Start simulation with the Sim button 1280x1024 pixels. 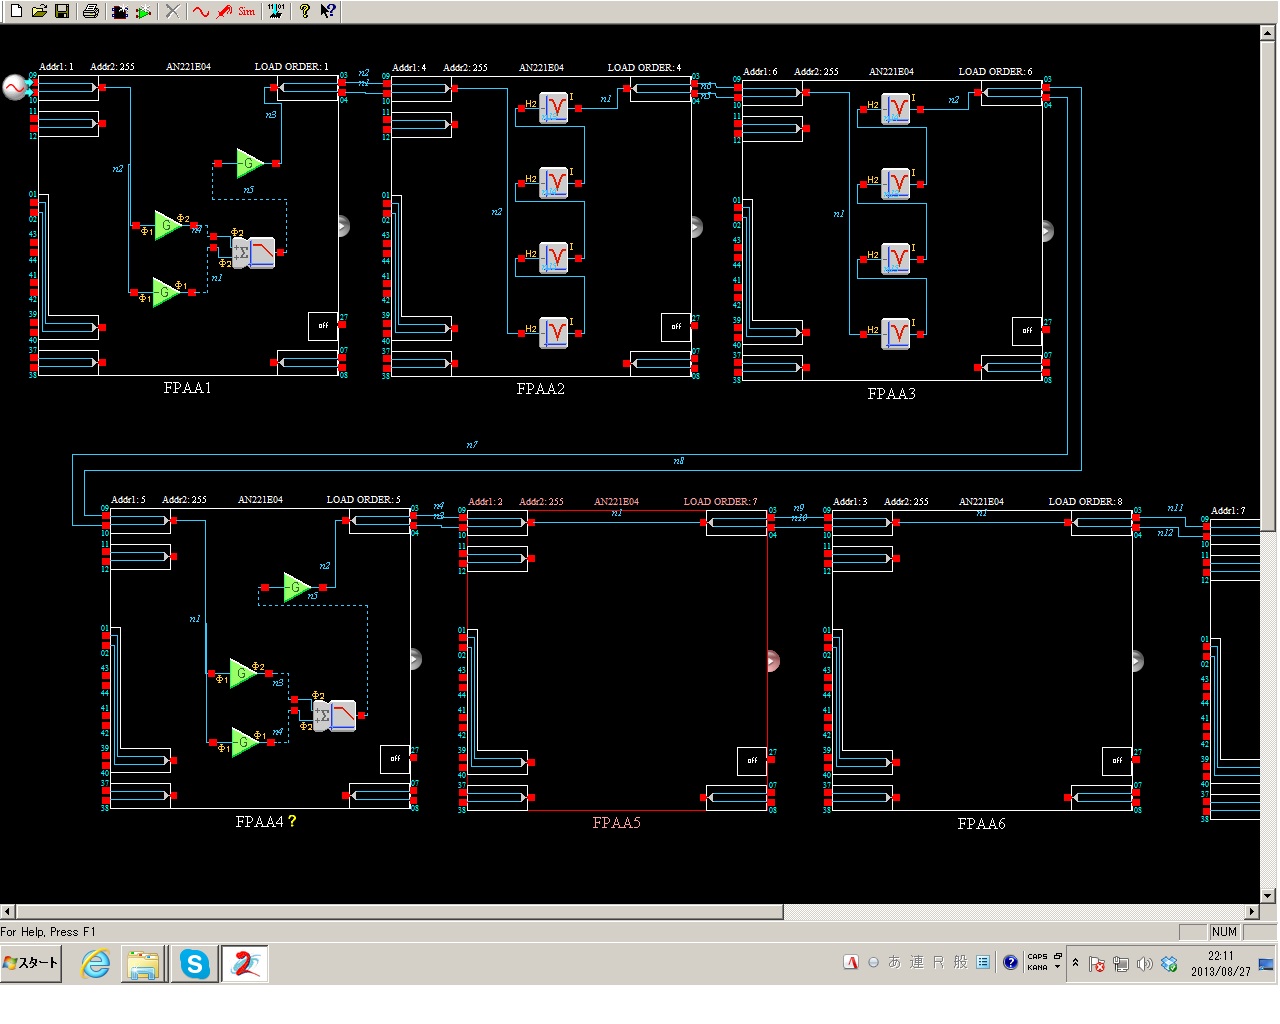[247, 11]
